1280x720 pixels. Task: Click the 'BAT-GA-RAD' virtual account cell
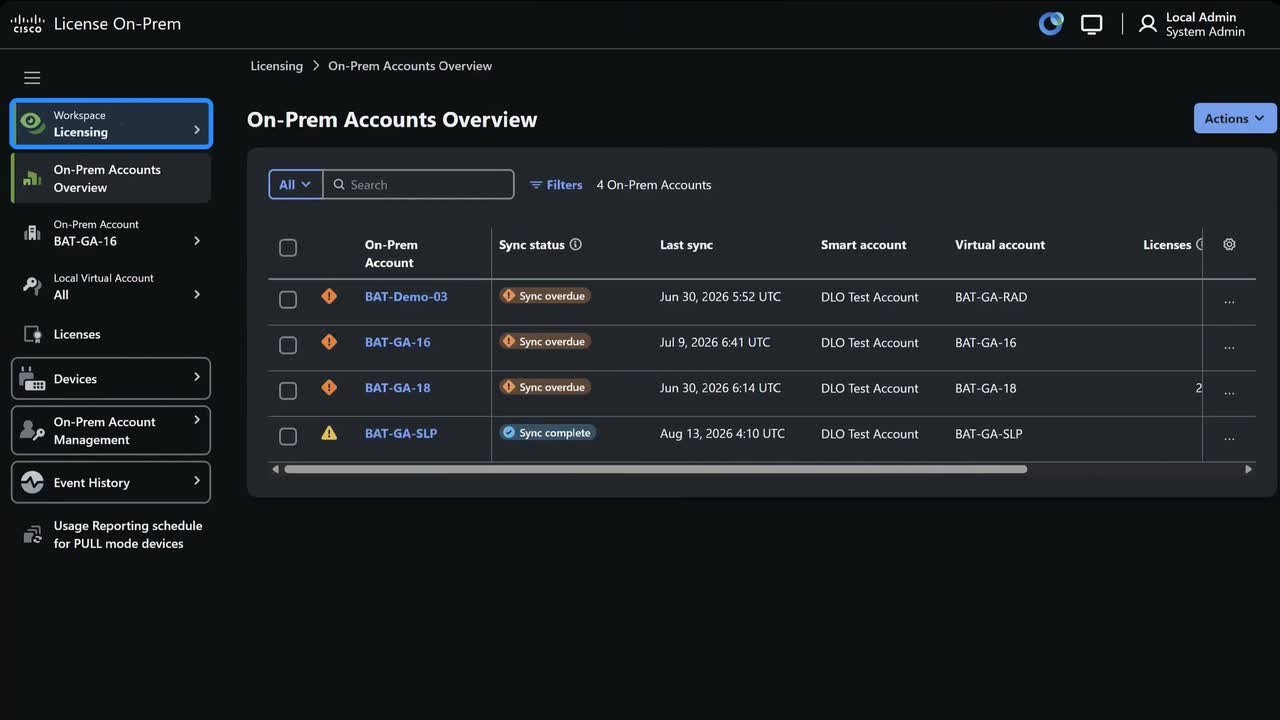point(991,297)
